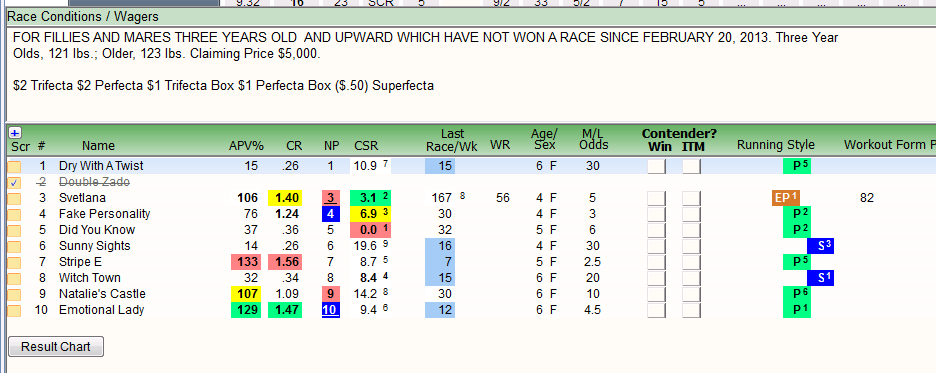Click Sunny Sights' blue S 3 running style badge
936x373 pixels.
click(820, 246)
